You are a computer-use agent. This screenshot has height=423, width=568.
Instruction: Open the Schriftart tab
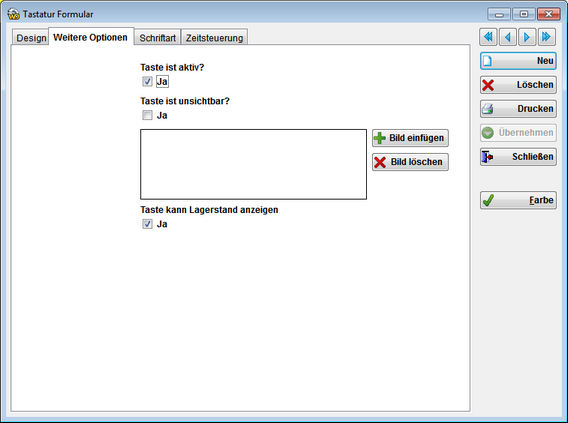pyautogui.click(x=158, y=38)
